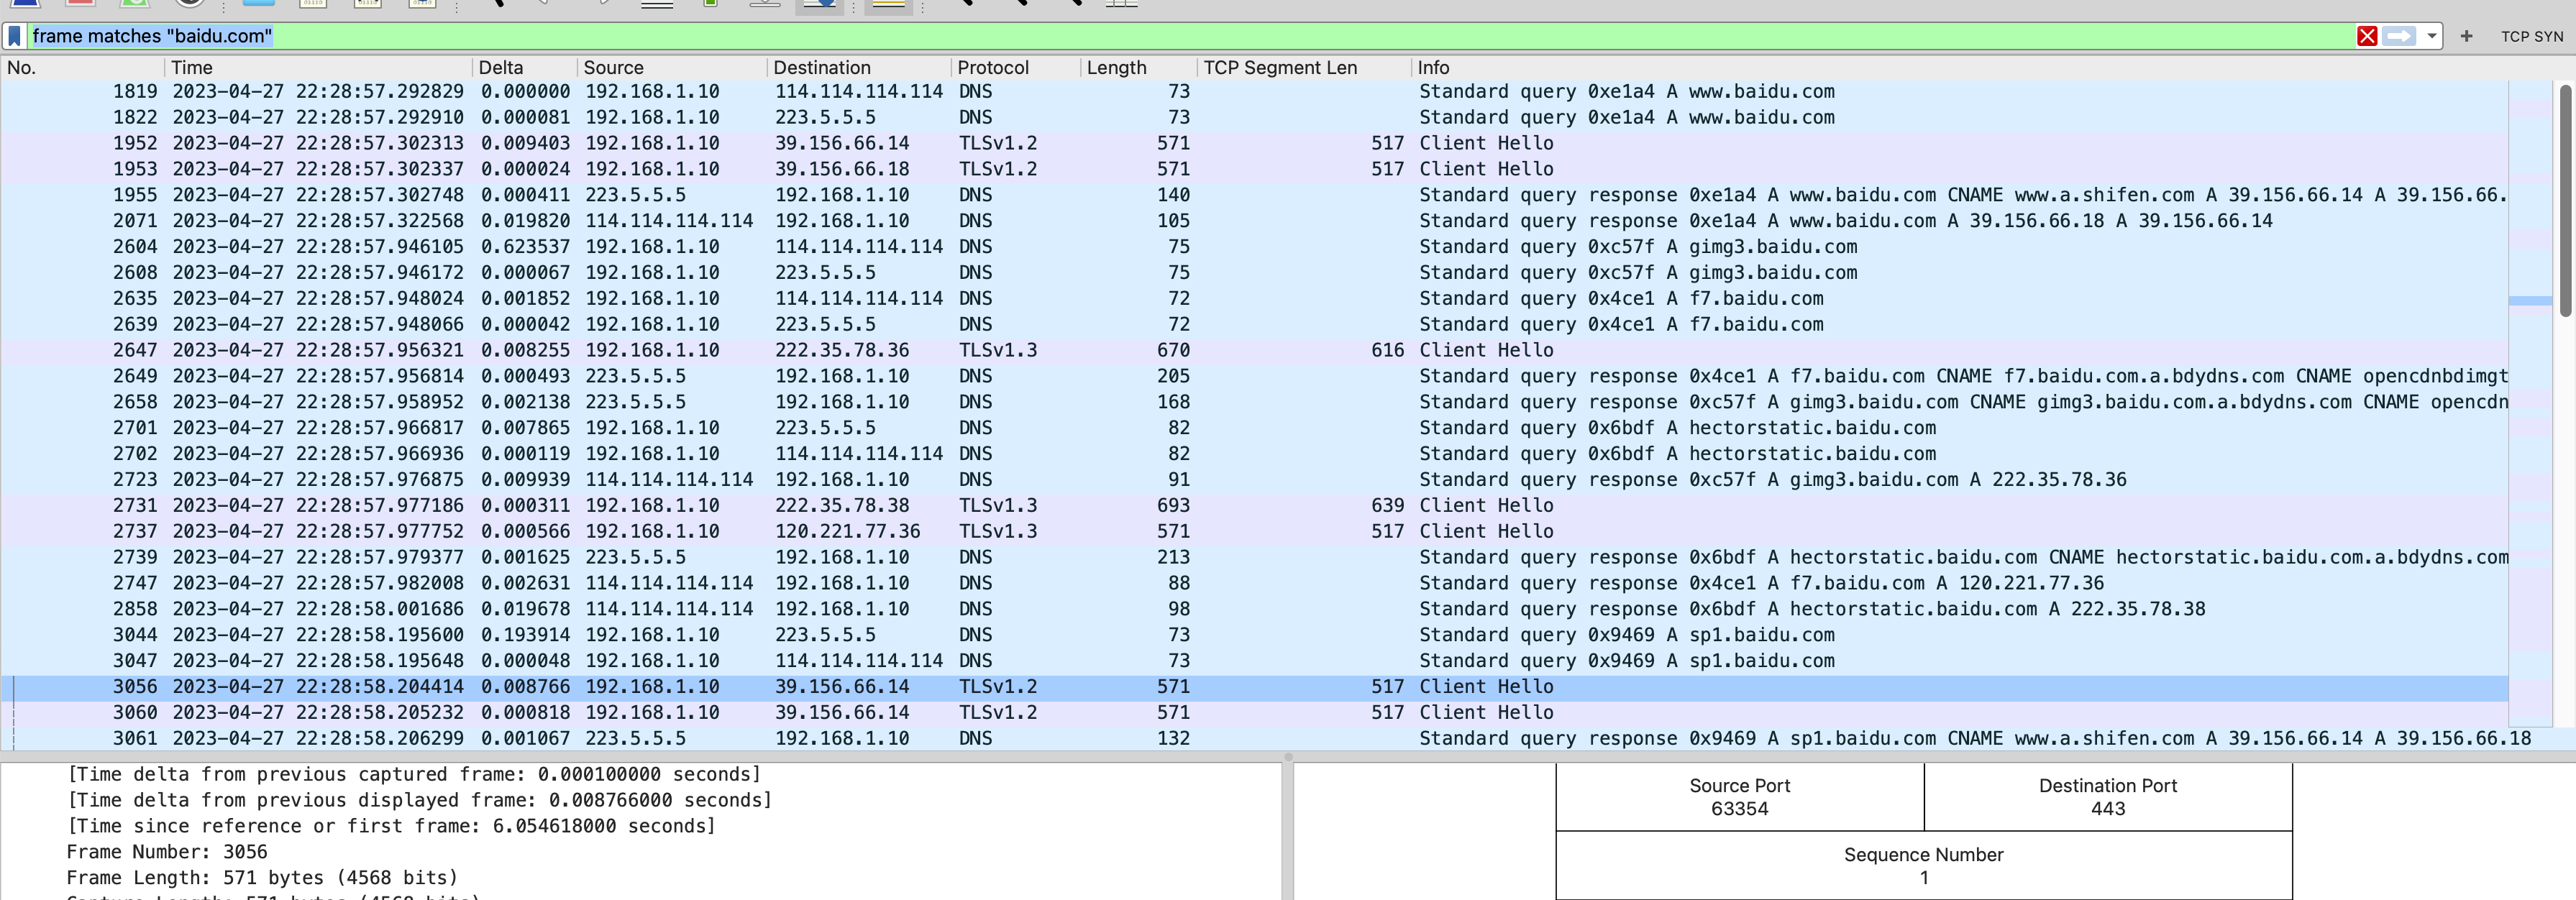This screenshot has height=900, width=2576.
Task: Go to the previous packet with the back arrow icon
Action: [544, 5]
